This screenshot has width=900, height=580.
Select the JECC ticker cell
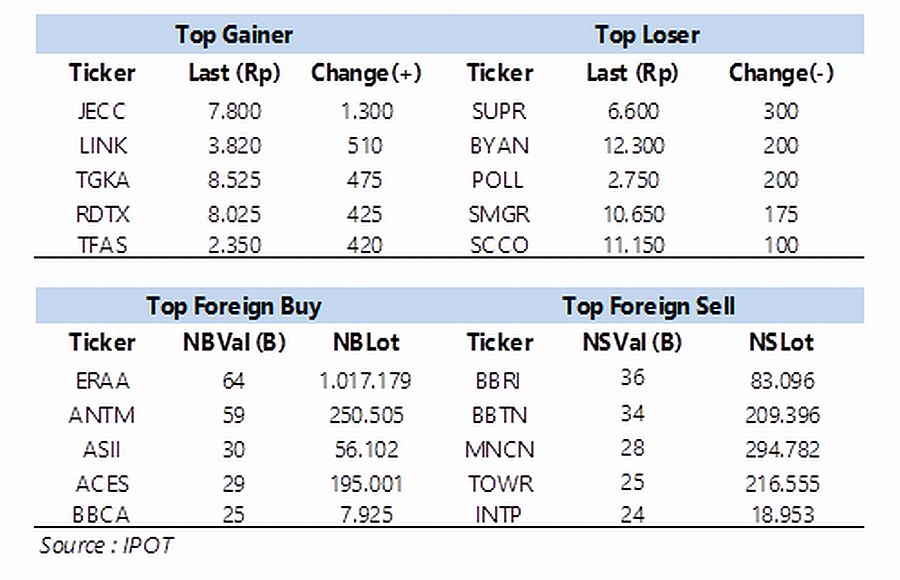point(102,111)
